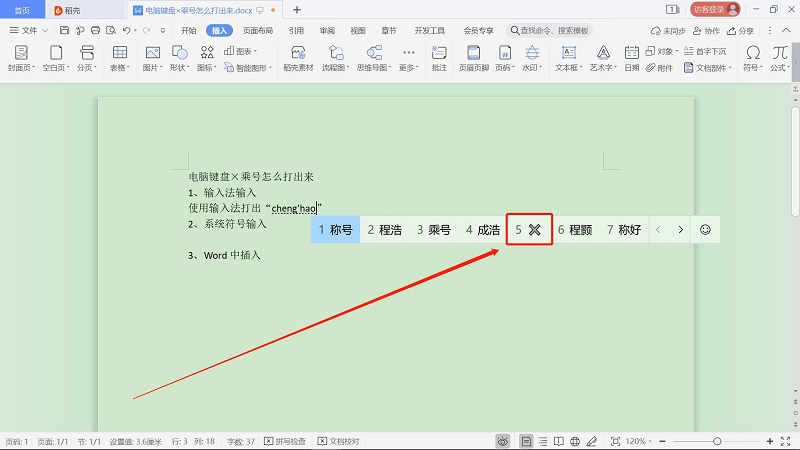Screen dimensions: 800x450
Task: Toggle 拼写检查 spell check in status bar
Action: tap(289, 441)
